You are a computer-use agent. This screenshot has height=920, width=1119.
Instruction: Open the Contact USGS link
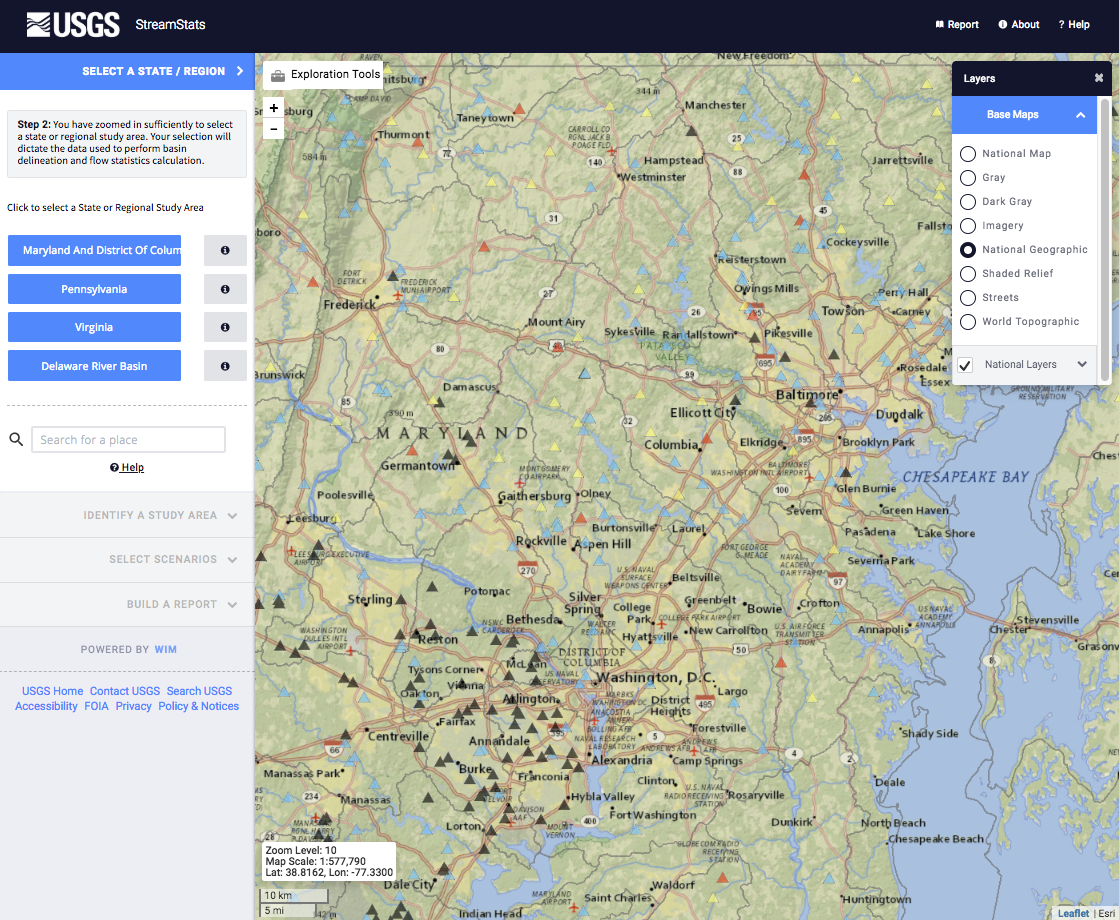pyautogui.click(x=124, y=691)
